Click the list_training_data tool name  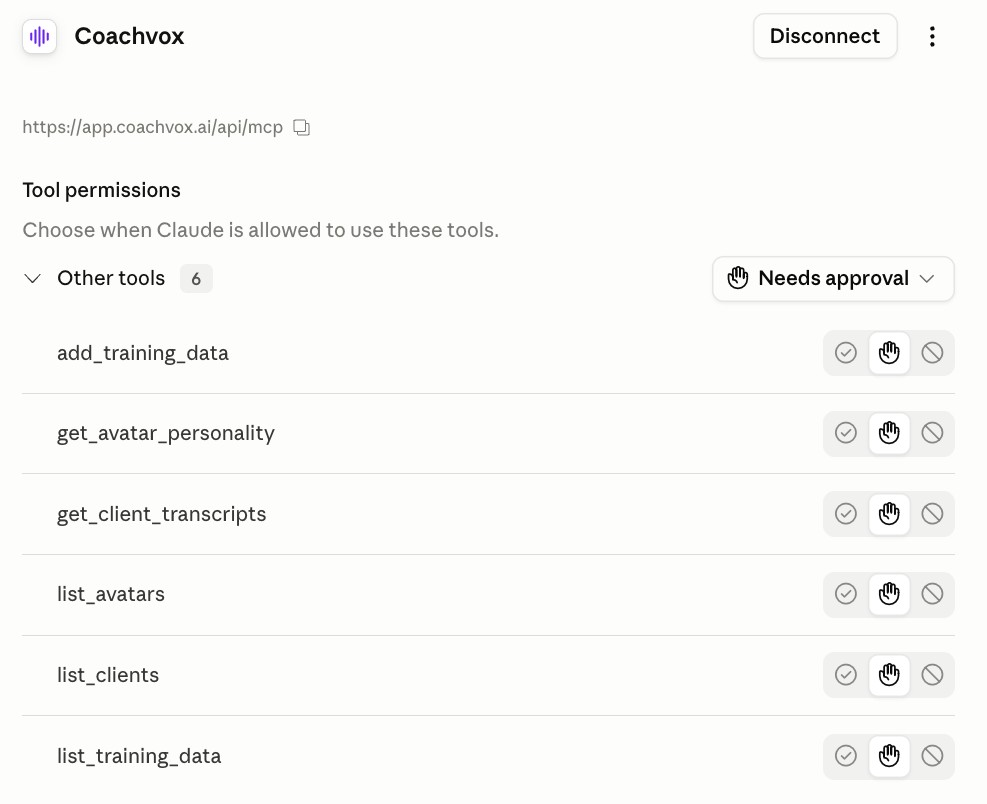tap(139, 756)
